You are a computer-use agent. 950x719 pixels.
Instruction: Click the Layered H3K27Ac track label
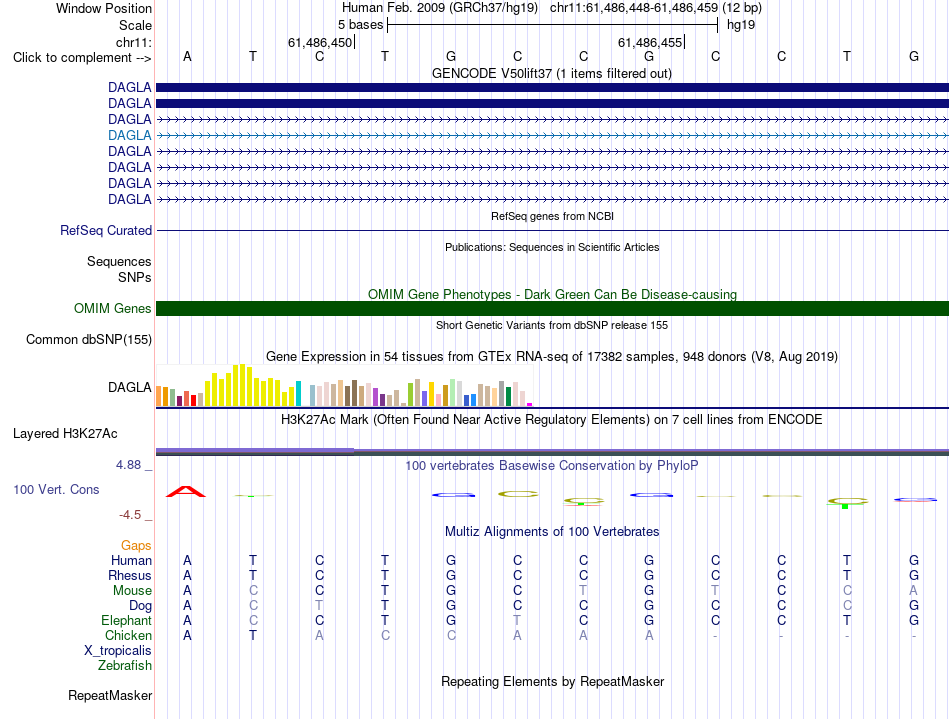pyautogui.click(x=65, y=434)
